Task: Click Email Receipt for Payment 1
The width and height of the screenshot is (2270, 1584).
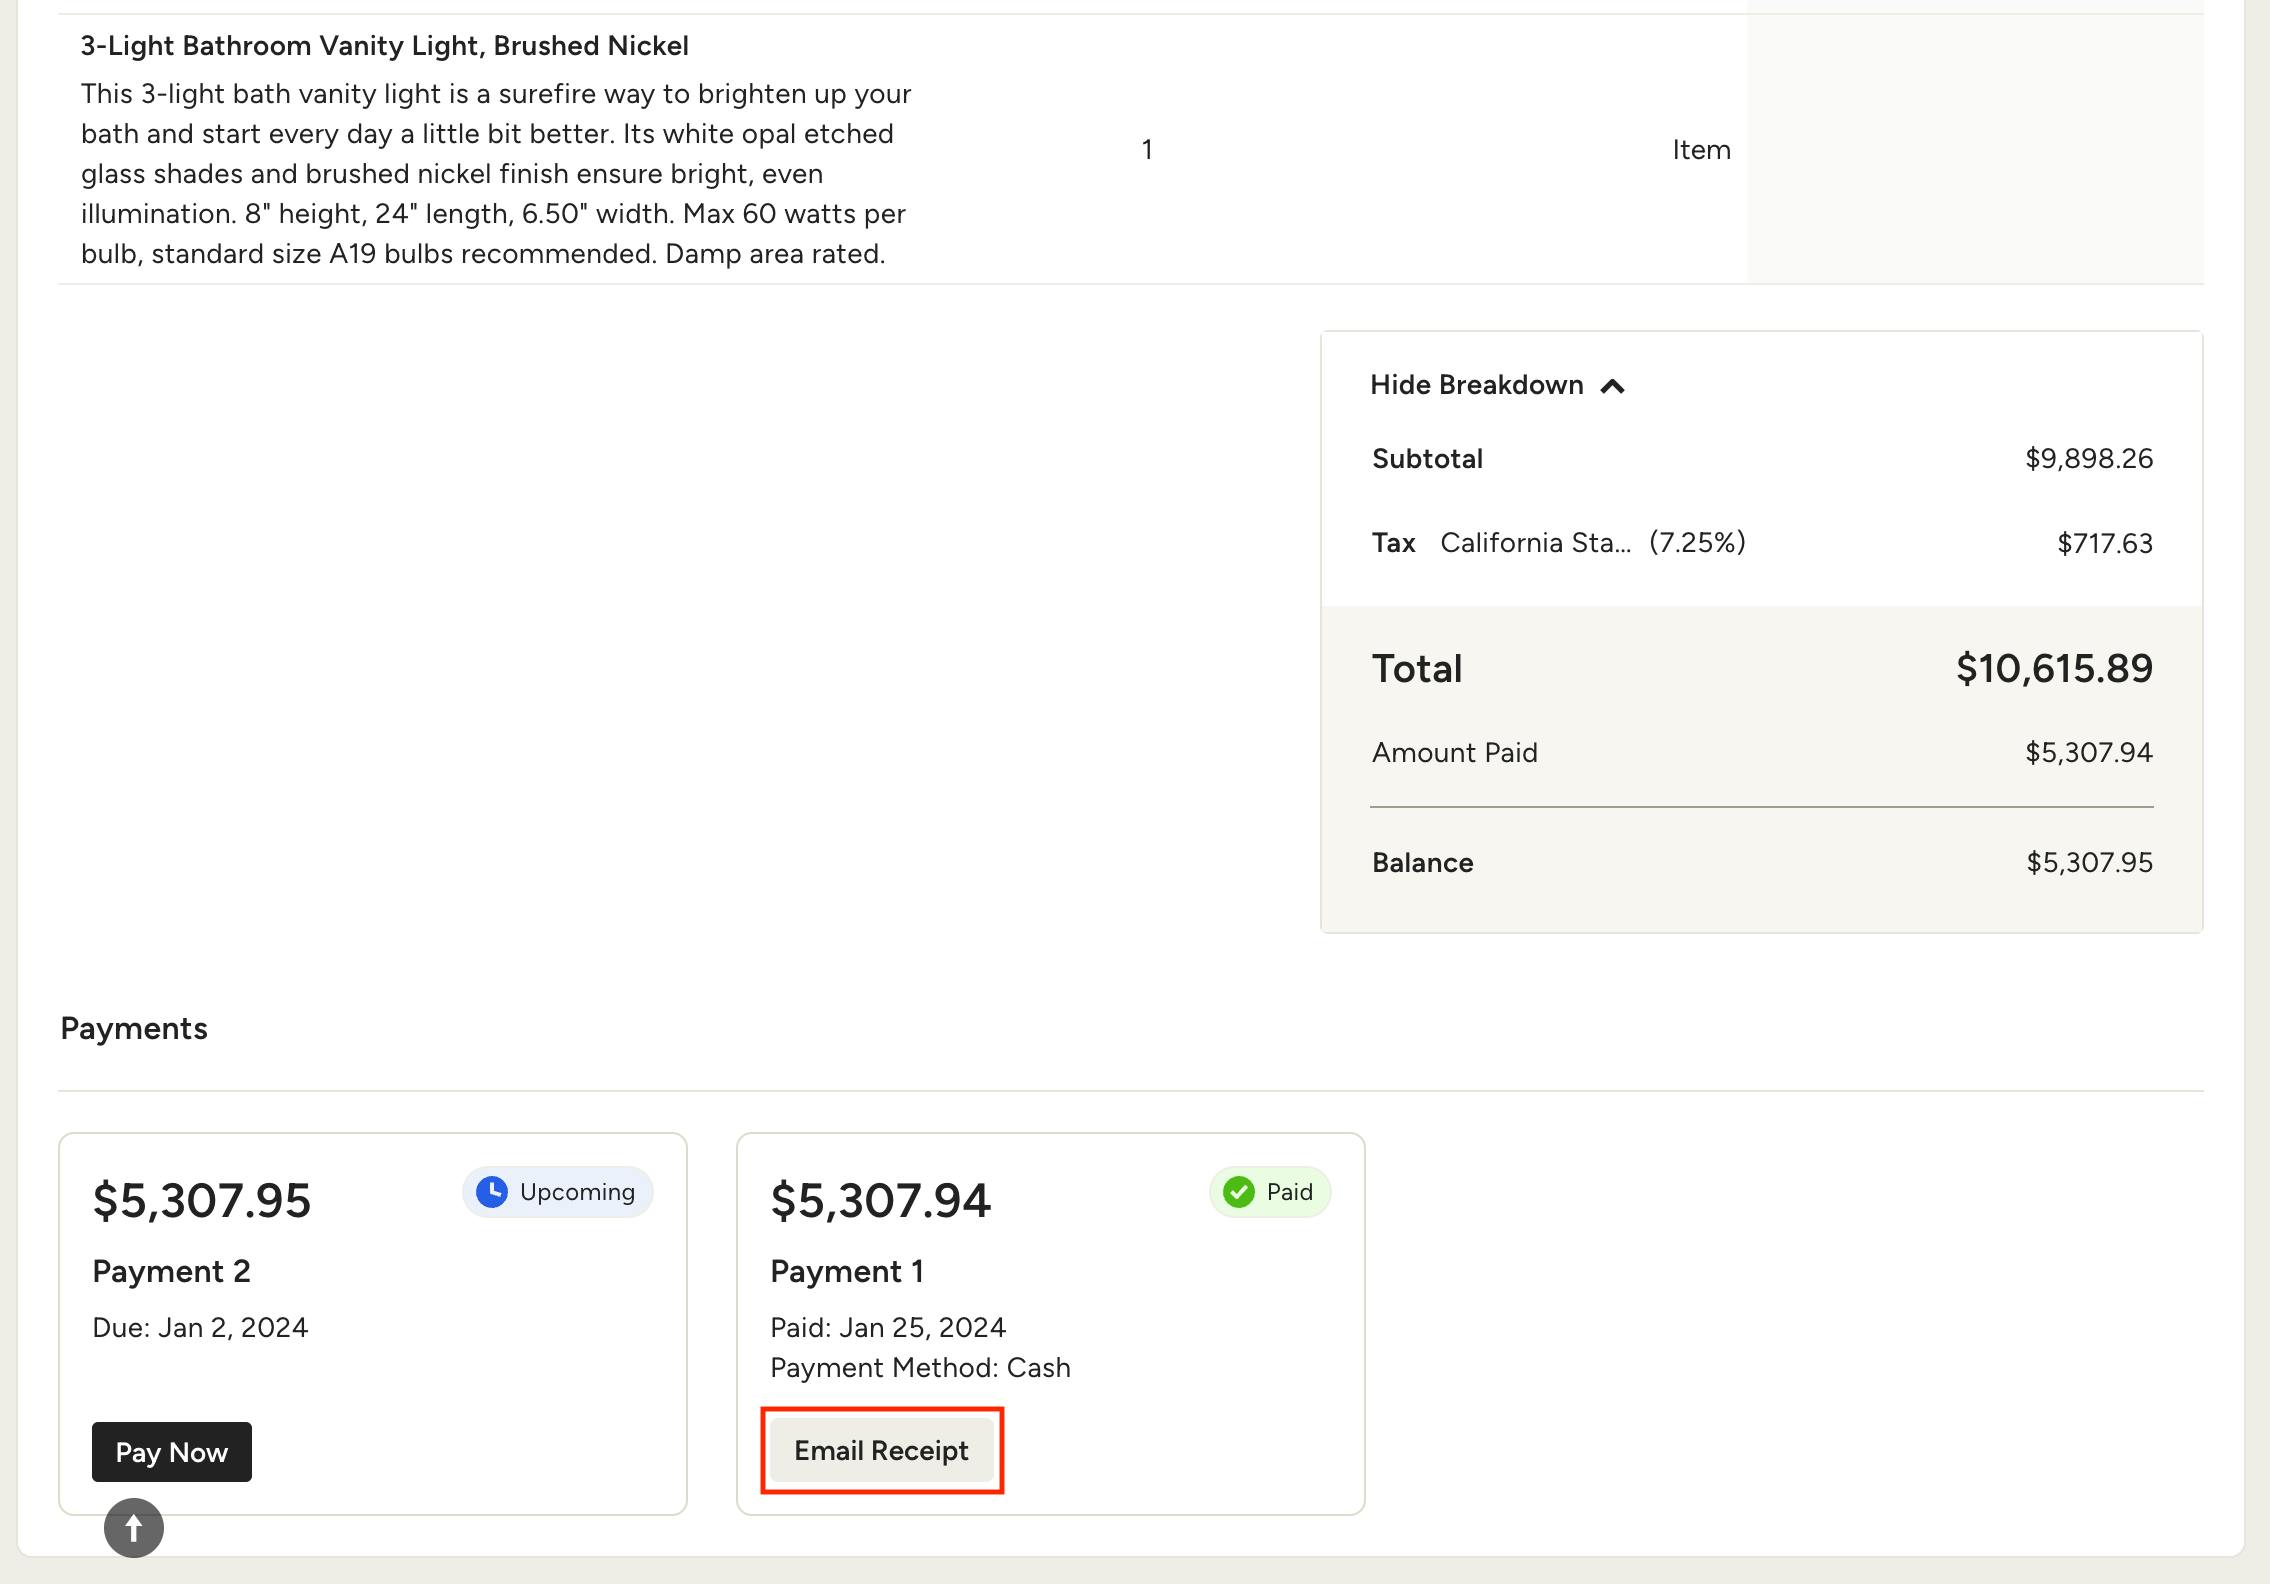Action: (x=881, y=1450)
